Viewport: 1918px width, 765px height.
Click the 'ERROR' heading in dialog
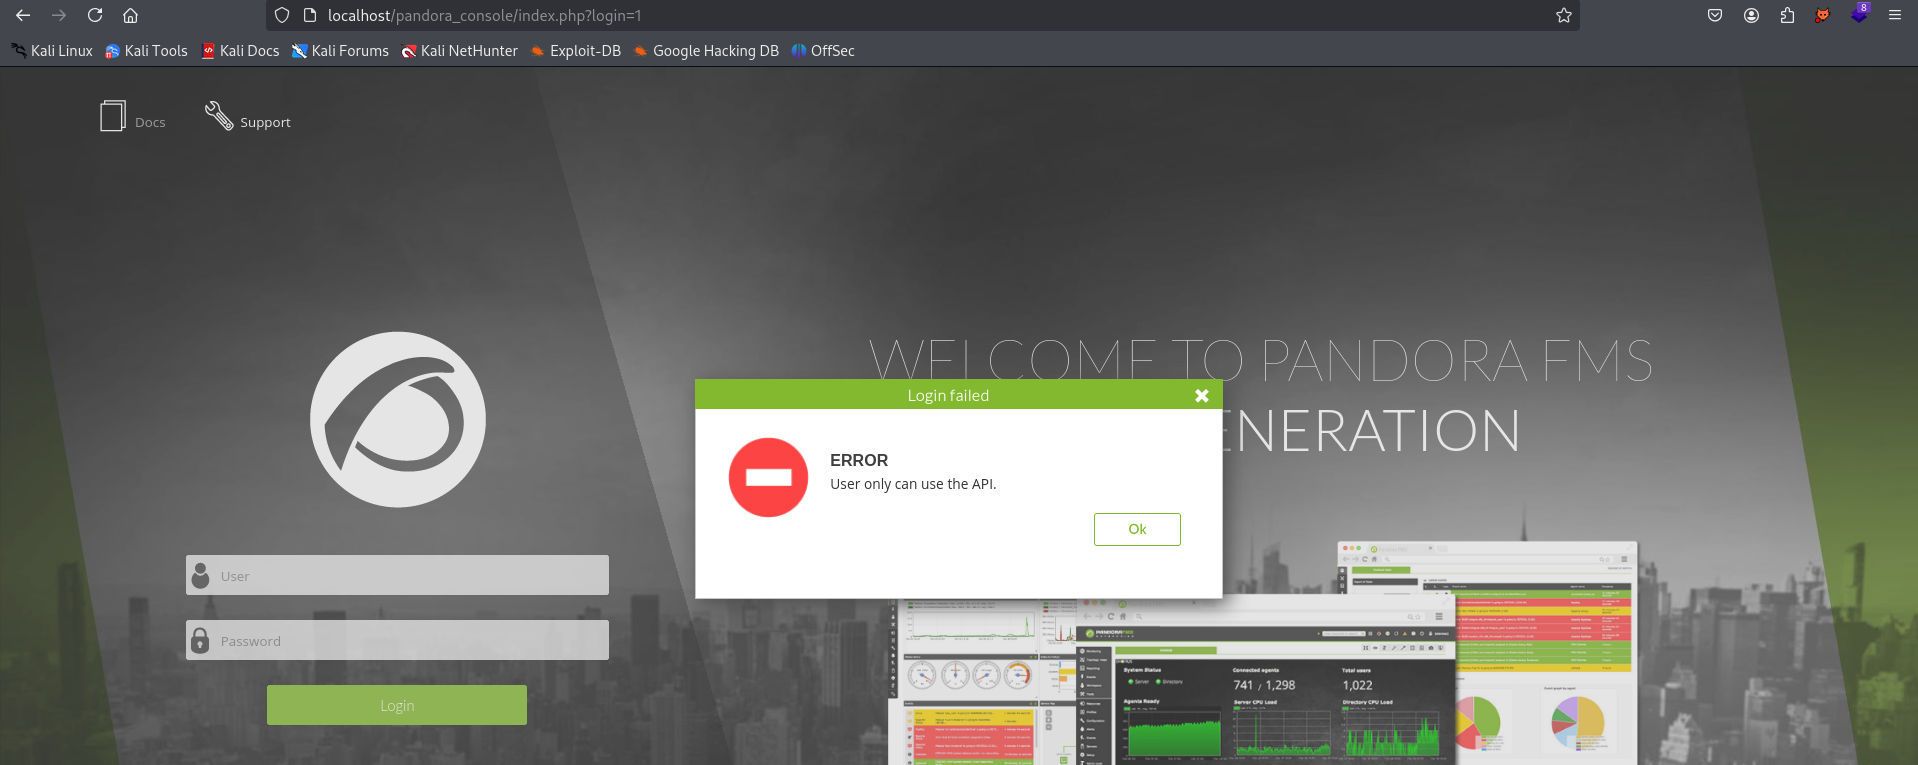(859, 460)
